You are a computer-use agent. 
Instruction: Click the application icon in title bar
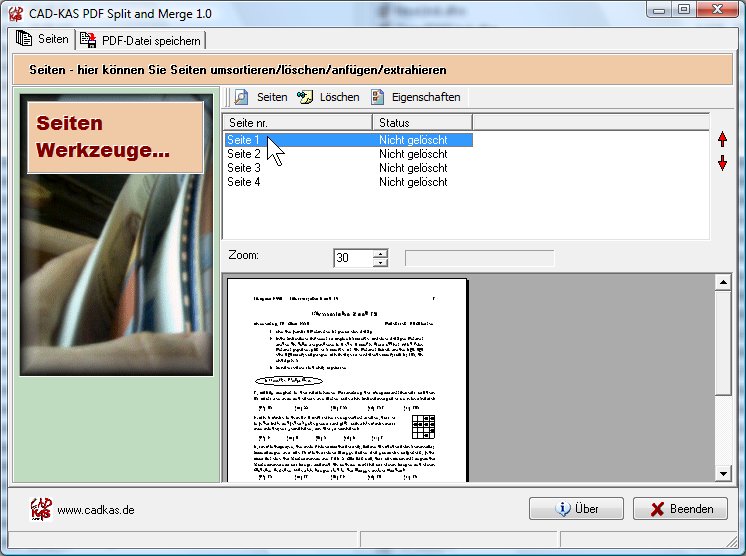coord(16,12)
